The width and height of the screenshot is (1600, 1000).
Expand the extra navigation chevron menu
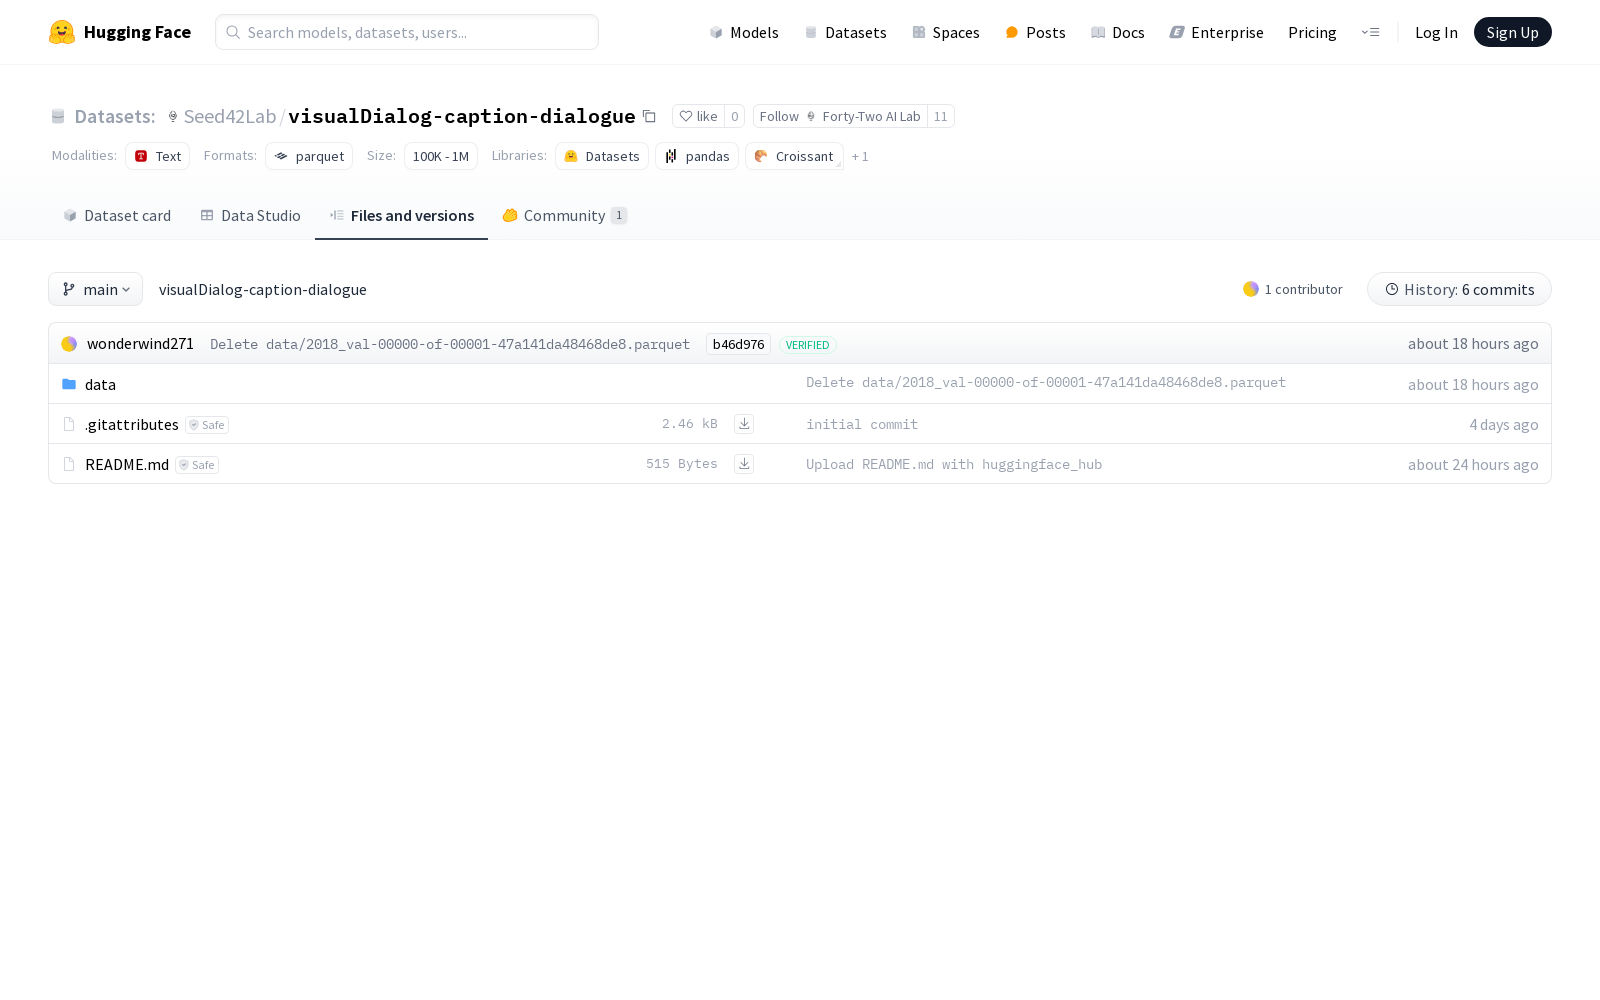1370,32
